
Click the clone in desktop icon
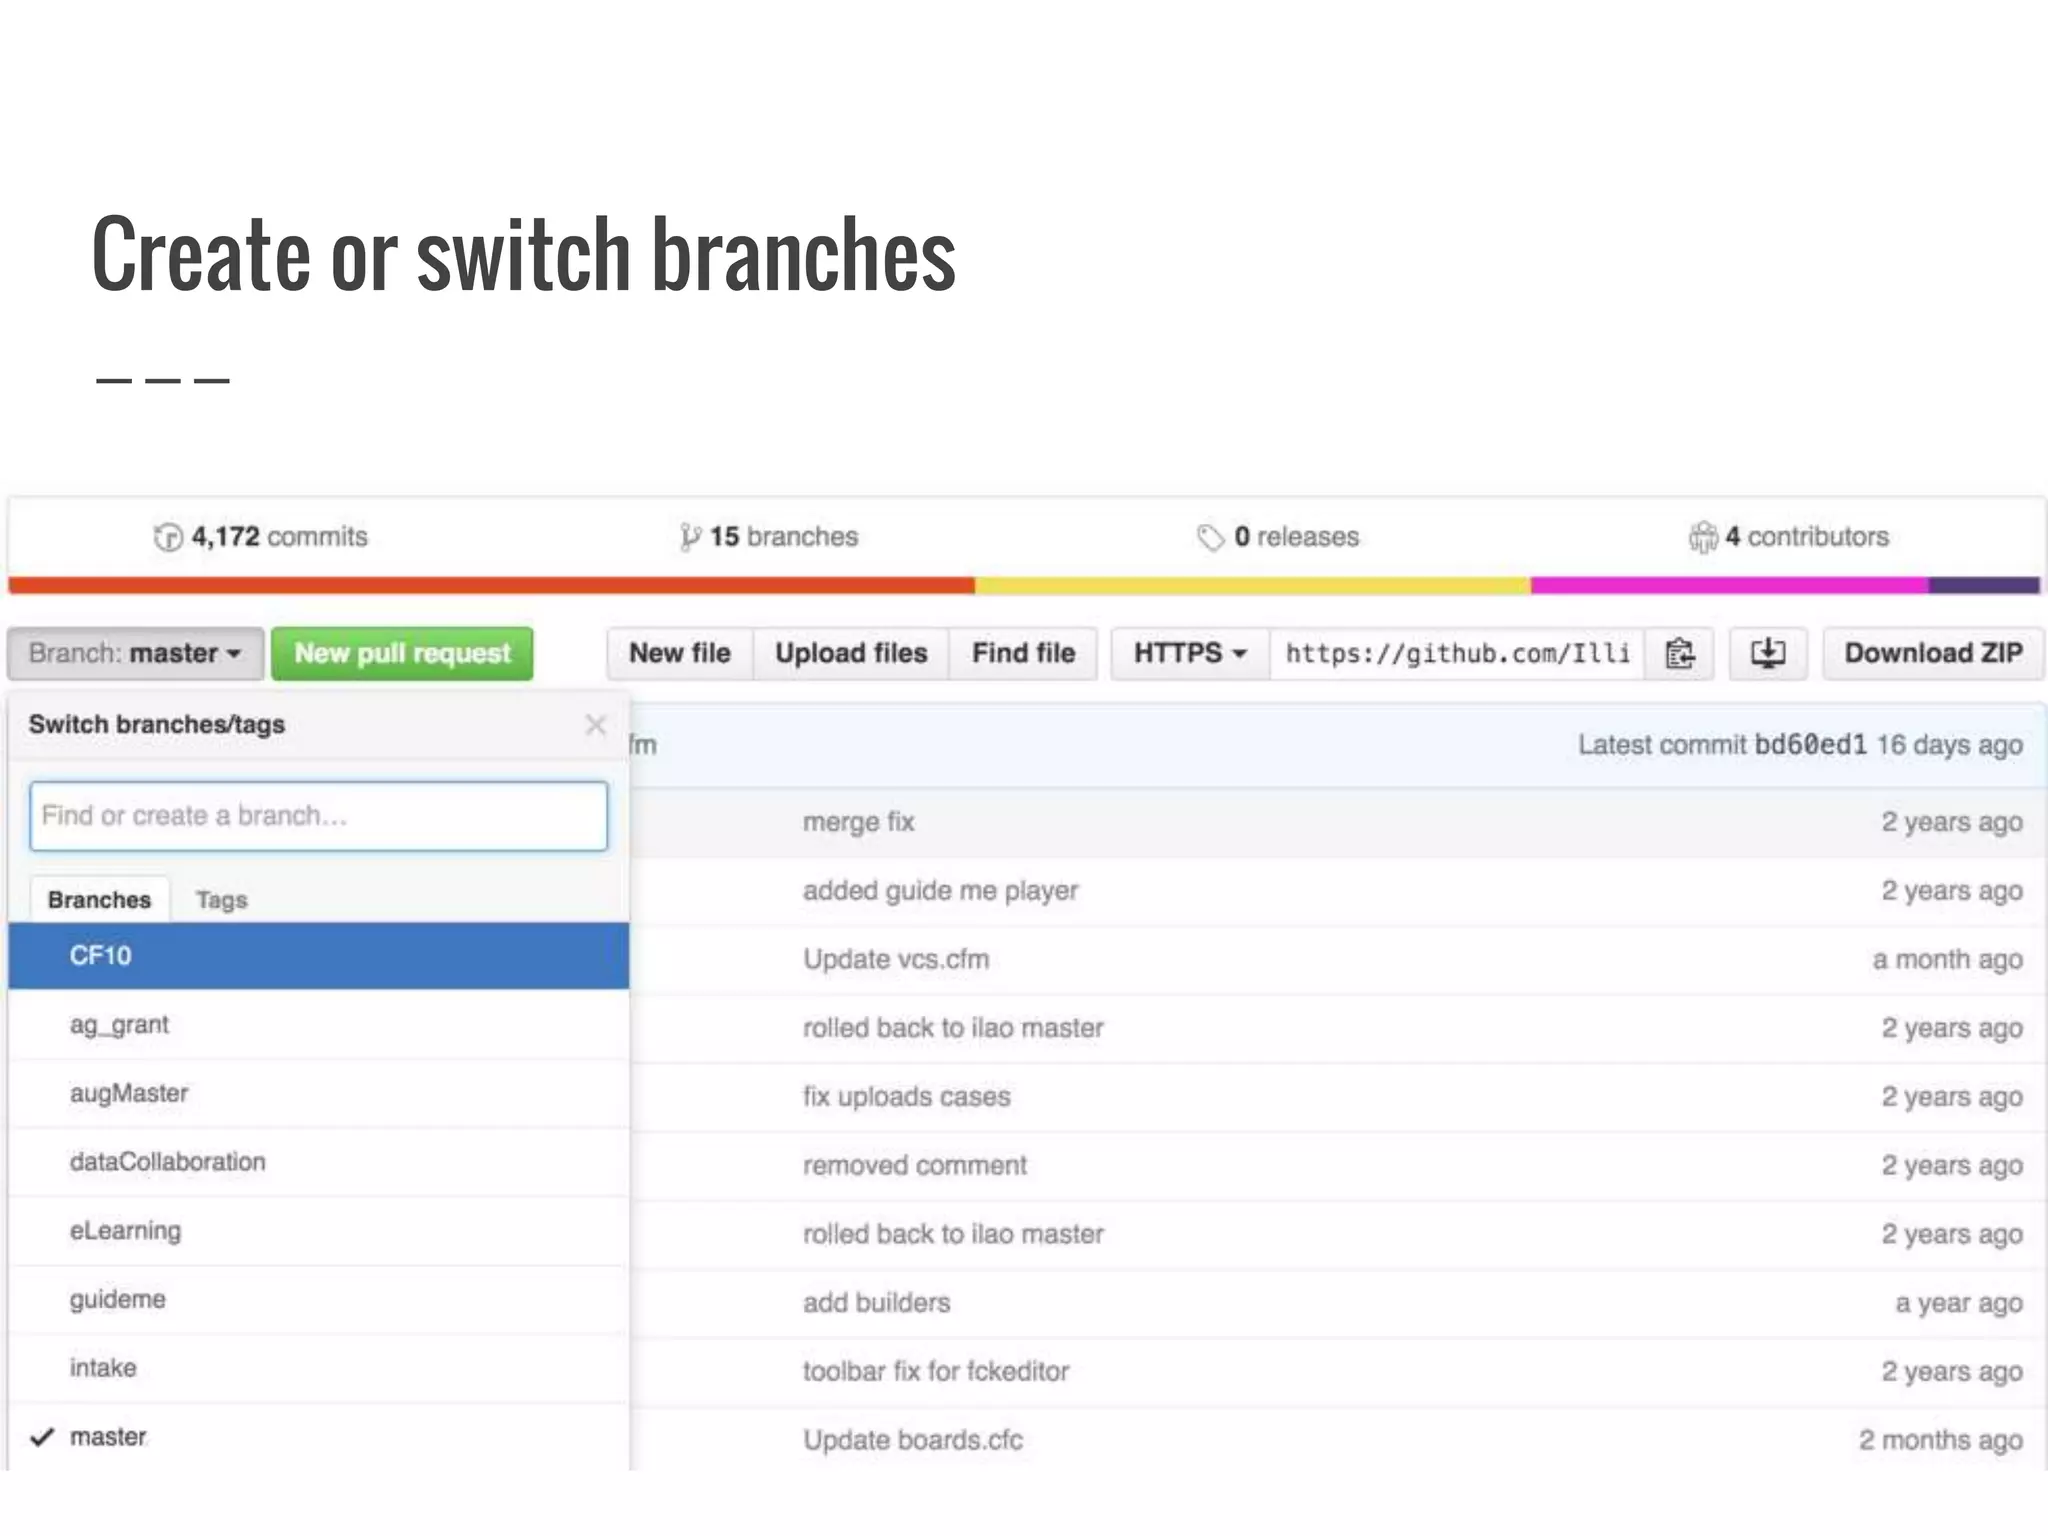click(x=1767, y=653)
